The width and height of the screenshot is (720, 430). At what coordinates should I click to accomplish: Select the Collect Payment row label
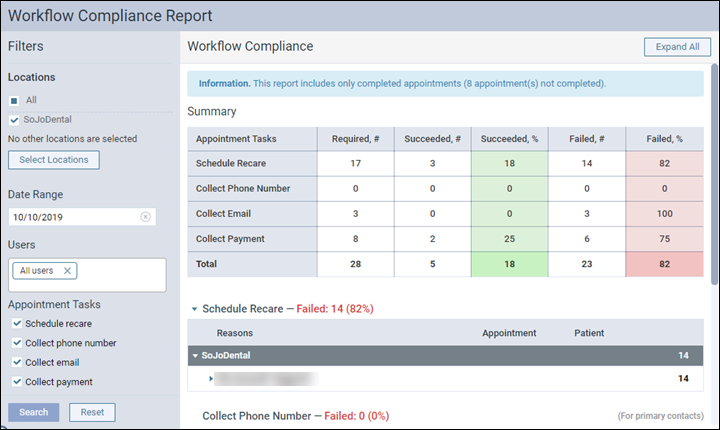pyautogui.click(x=230, y=239)
